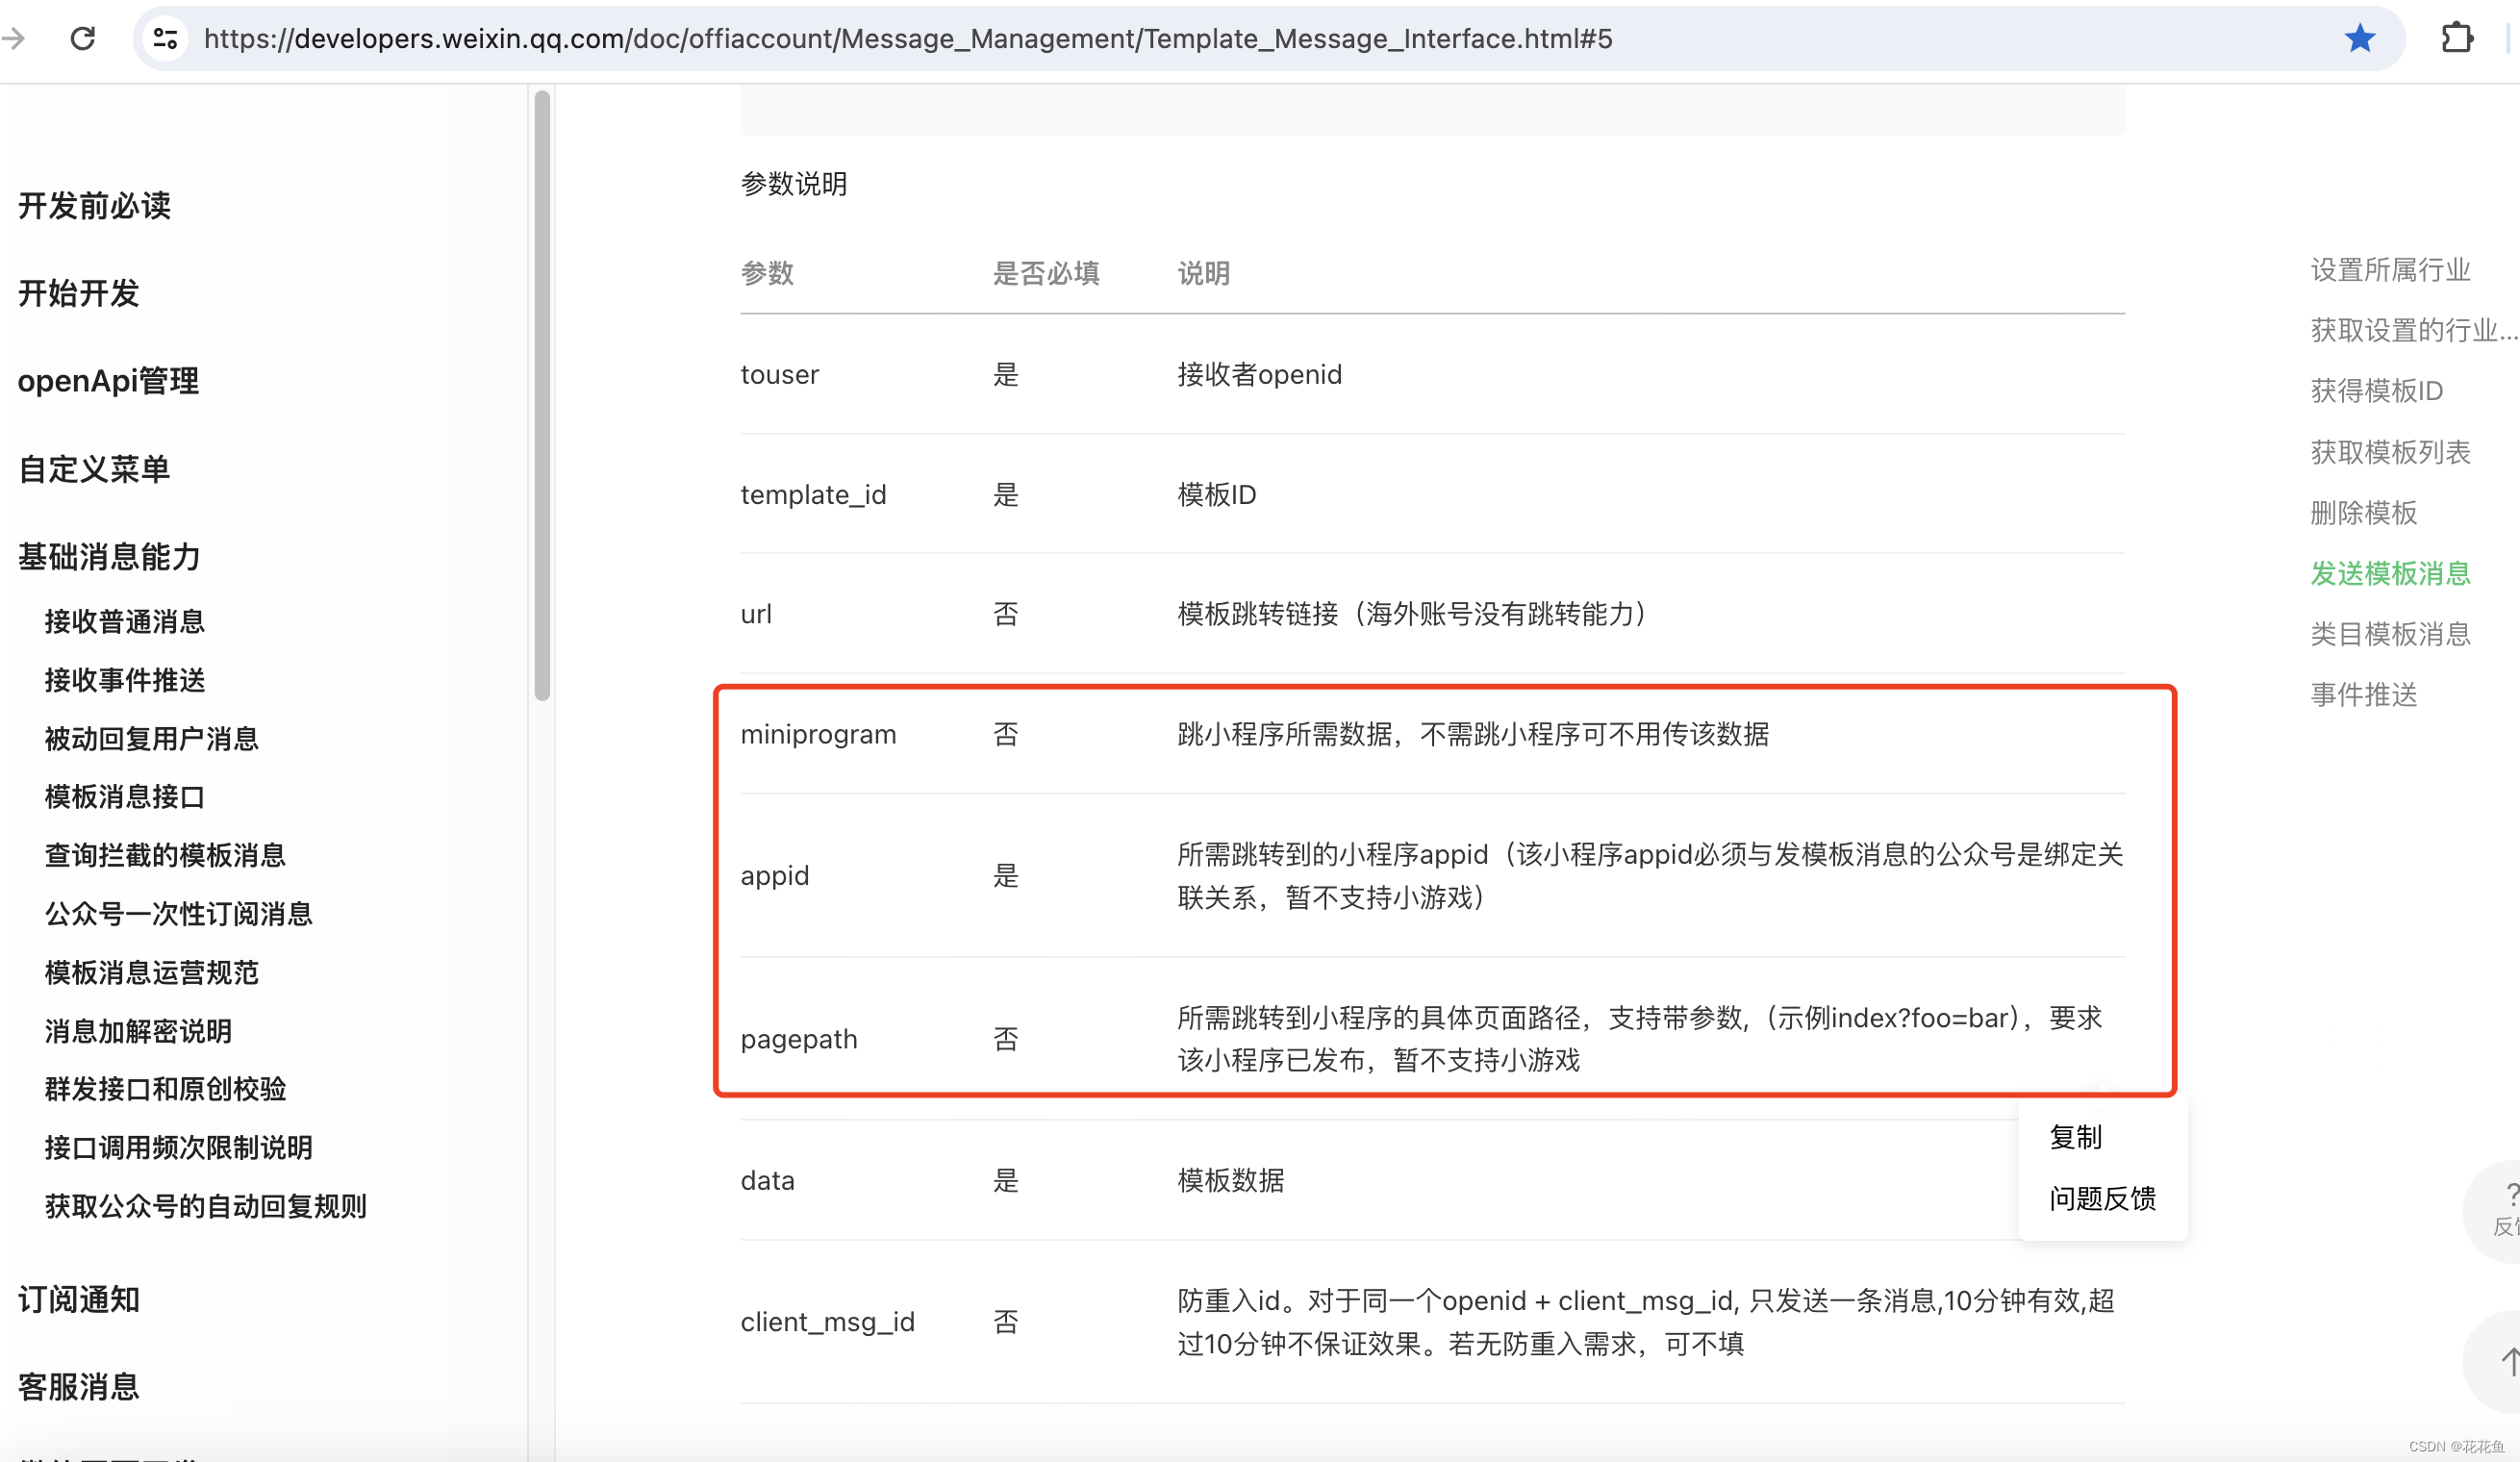Choose 问题反馈 from the popup menu

tap(2101, 1198)
